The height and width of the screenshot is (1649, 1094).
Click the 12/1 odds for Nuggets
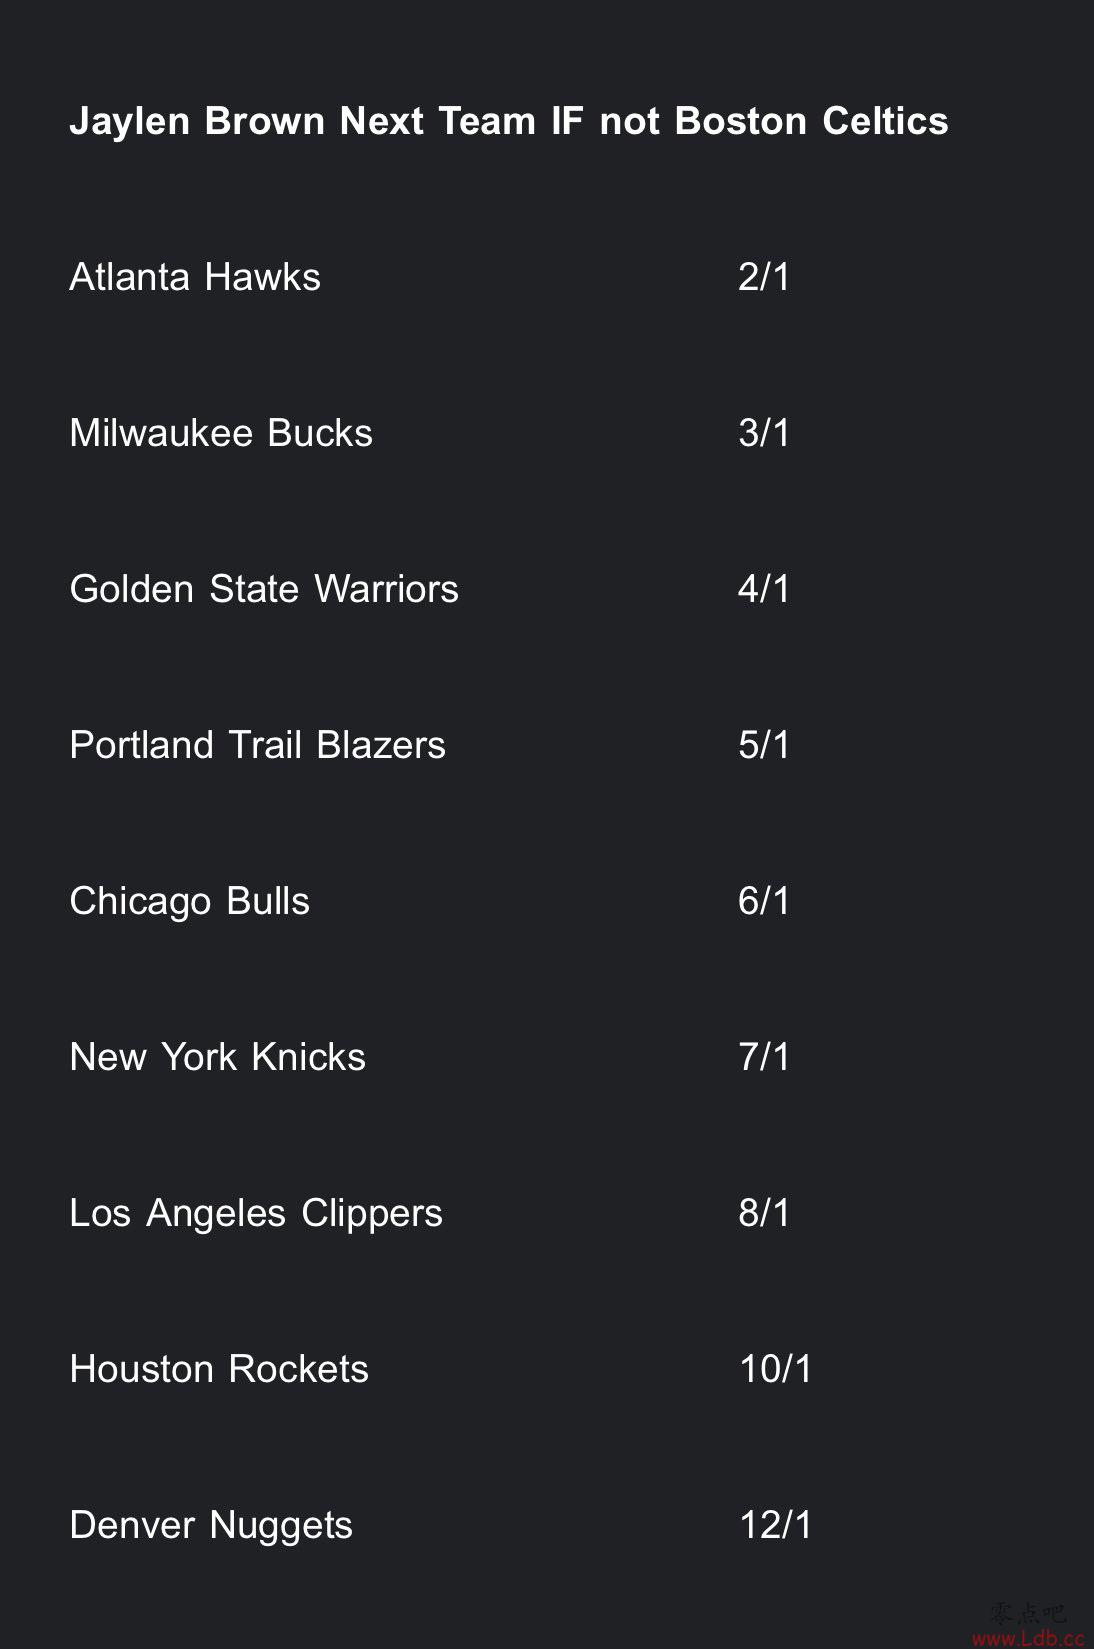point(776,1525)
